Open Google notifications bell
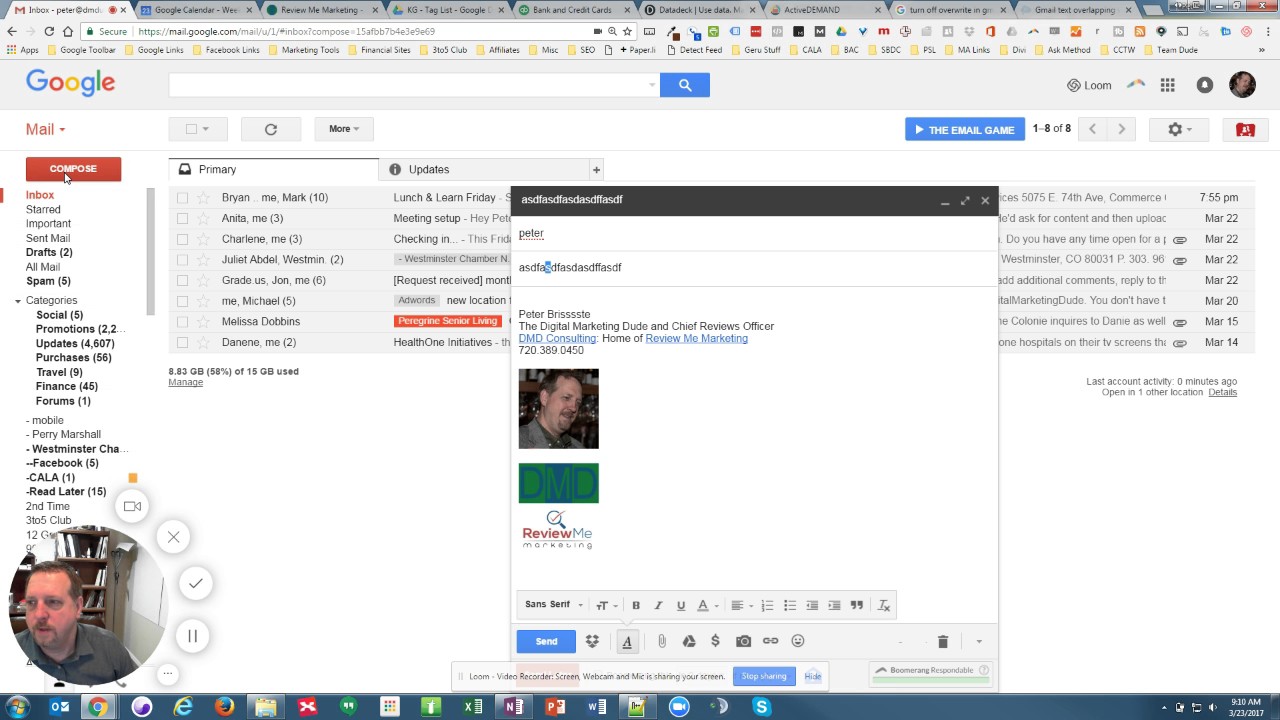Image resolution: width=1280 pixels, height=720 pixels. pyautogui.click(x=1205, y=85)
